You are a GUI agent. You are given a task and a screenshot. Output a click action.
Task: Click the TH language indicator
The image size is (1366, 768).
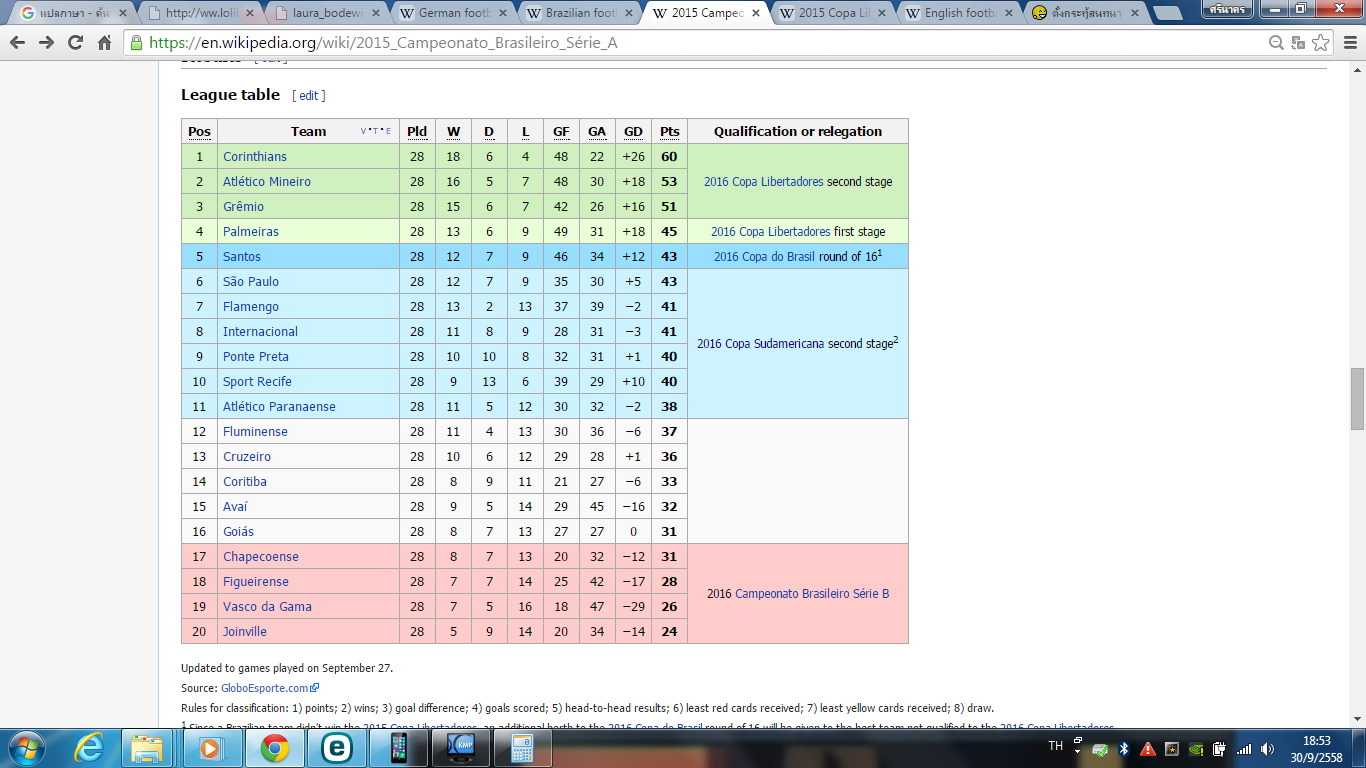pyautogui.click(x=1055, y=746)
